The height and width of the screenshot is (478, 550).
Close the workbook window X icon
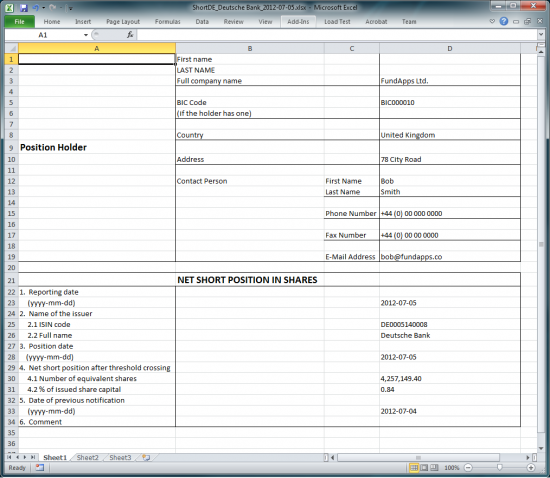coord(540,21)
